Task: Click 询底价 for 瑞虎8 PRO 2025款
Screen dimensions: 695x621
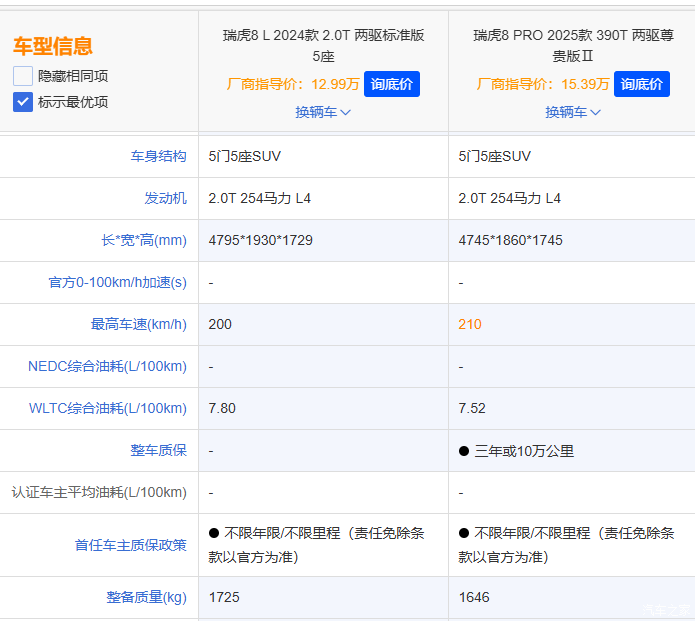Action: click(x=641, y=84)
